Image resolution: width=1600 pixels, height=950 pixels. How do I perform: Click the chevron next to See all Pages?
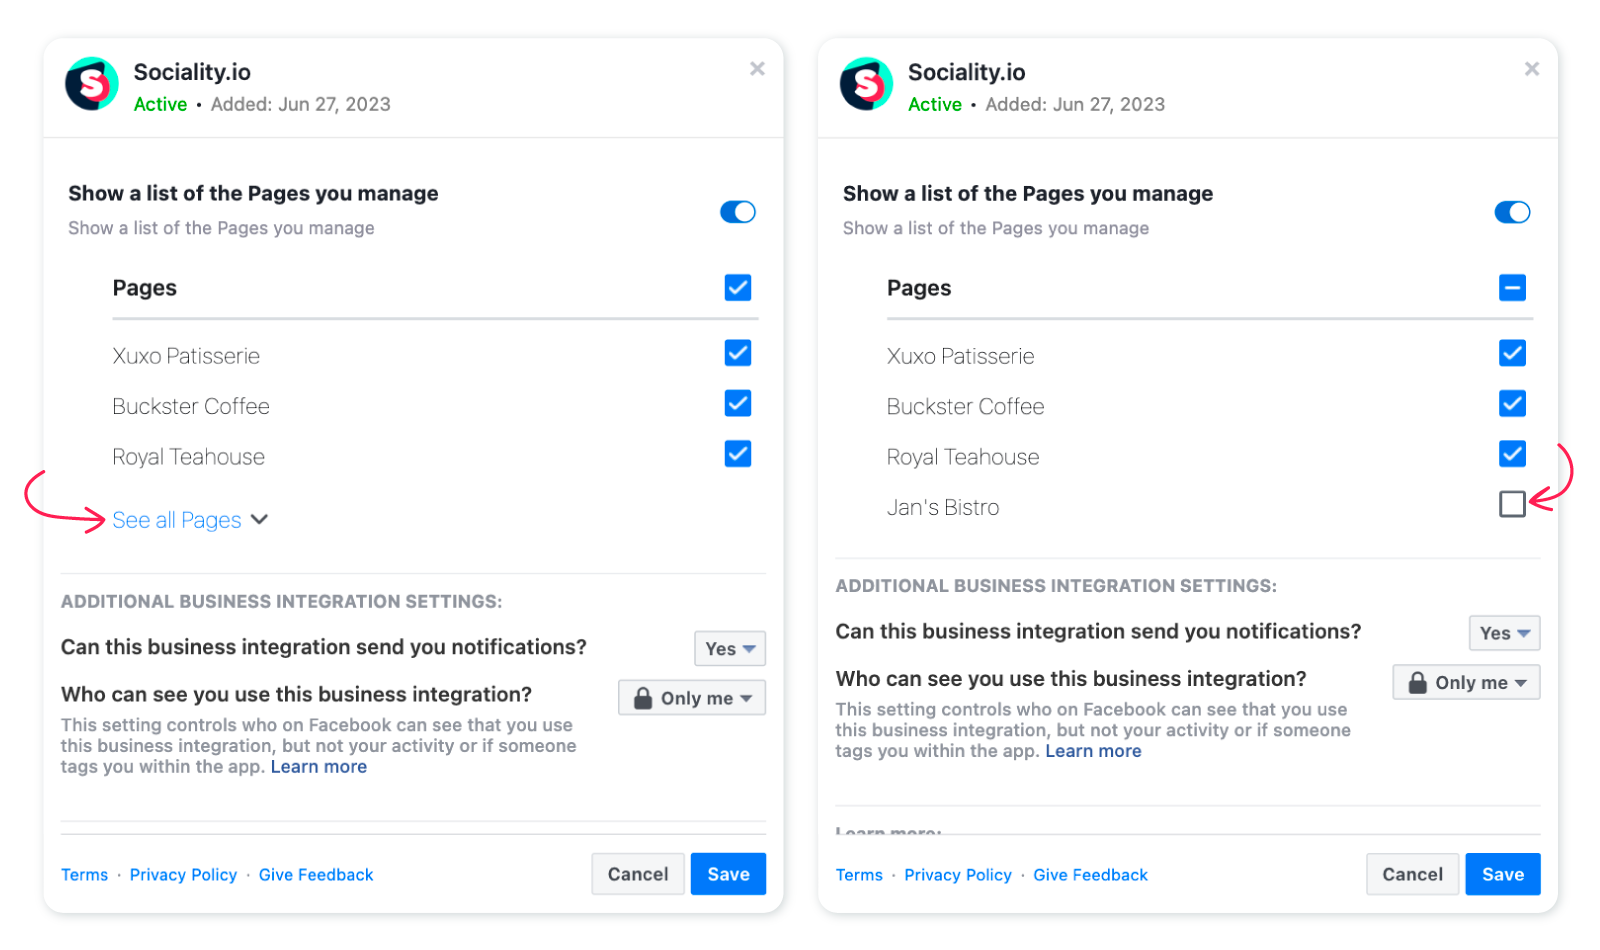click(259, 520)
